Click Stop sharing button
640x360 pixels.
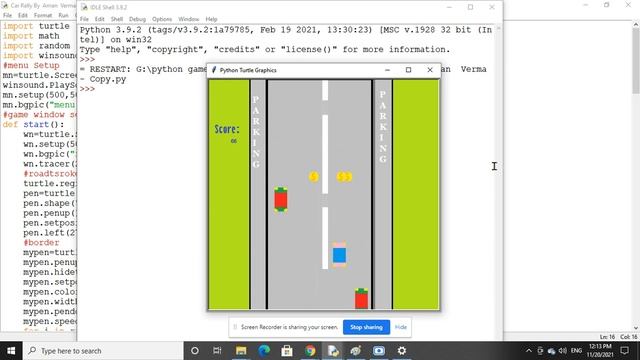(366, 327)
